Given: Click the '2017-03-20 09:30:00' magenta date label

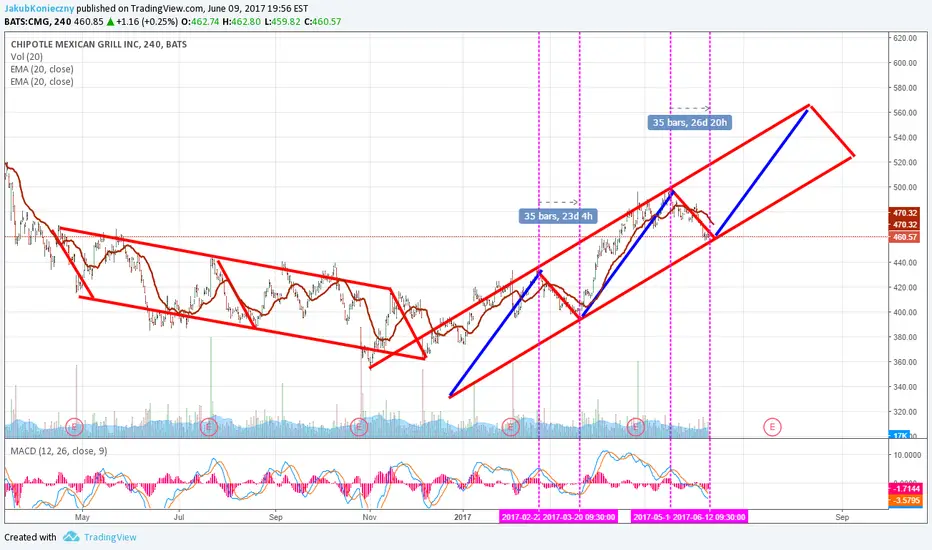Looking at the screenshot, I should (579, 517).
